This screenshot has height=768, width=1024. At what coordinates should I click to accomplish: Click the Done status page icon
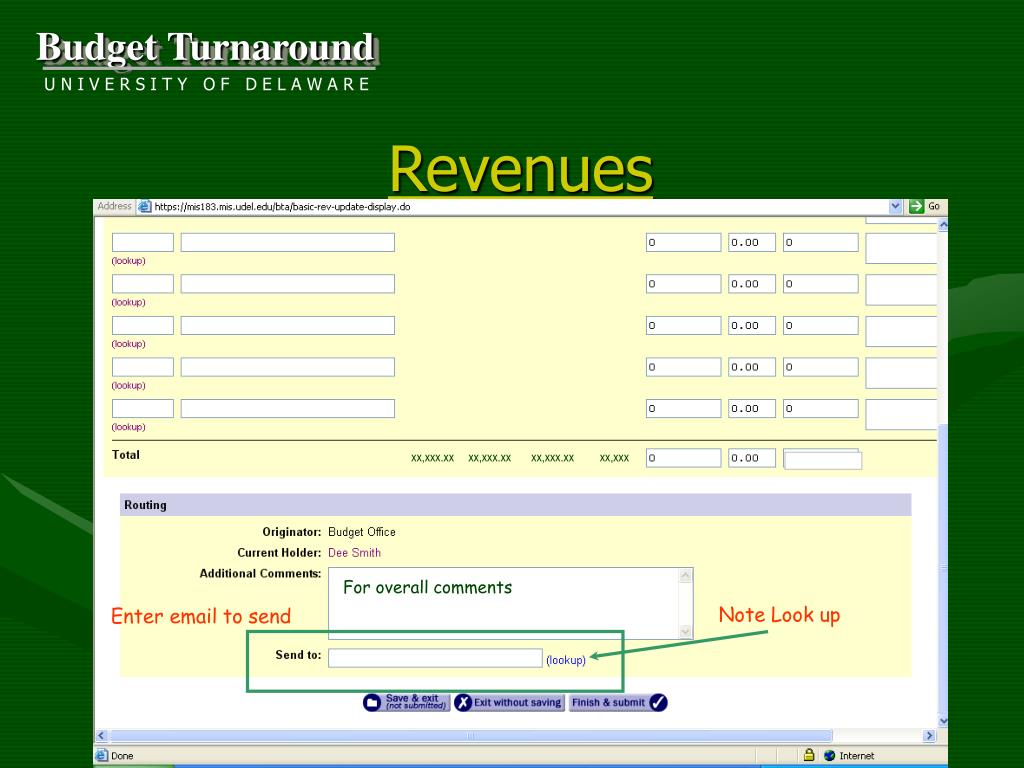(102, 756)
